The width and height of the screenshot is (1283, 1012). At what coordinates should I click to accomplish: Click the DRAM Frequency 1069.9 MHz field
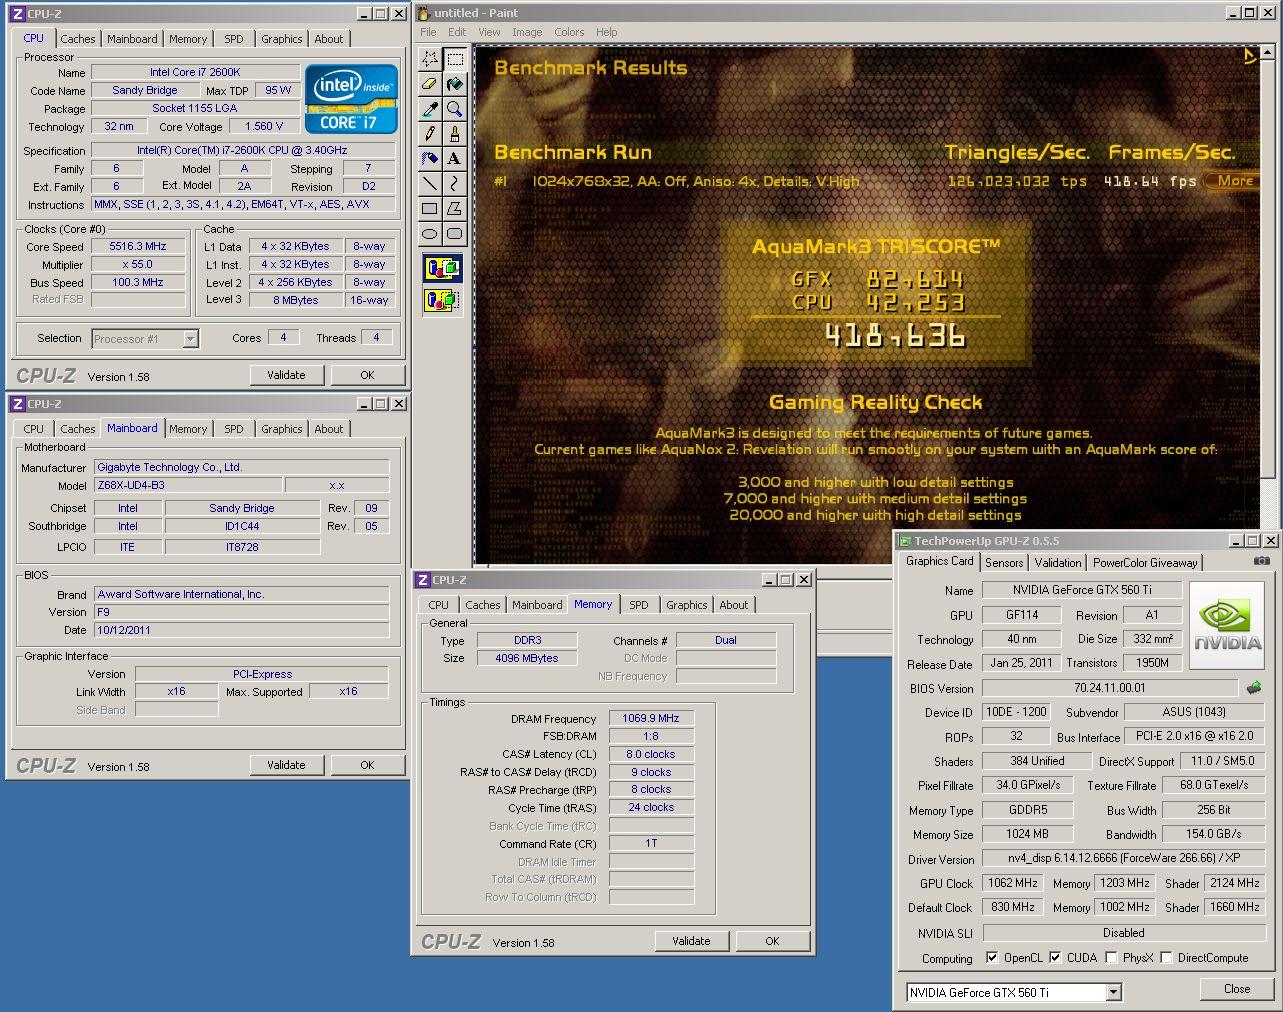pyautogui.click(x=651, y=718)
